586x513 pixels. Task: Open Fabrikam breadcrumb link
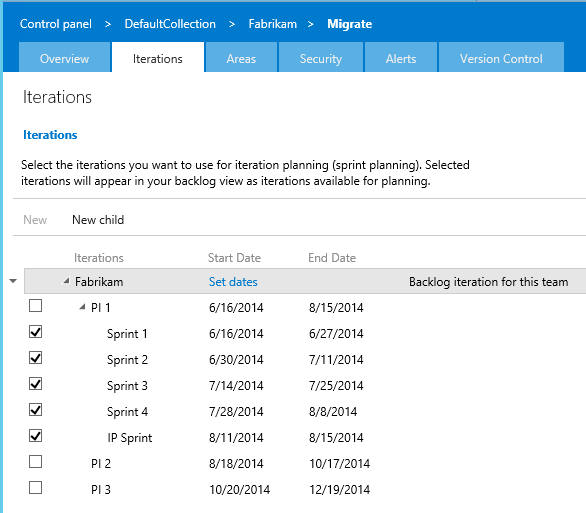pos(272,24)
